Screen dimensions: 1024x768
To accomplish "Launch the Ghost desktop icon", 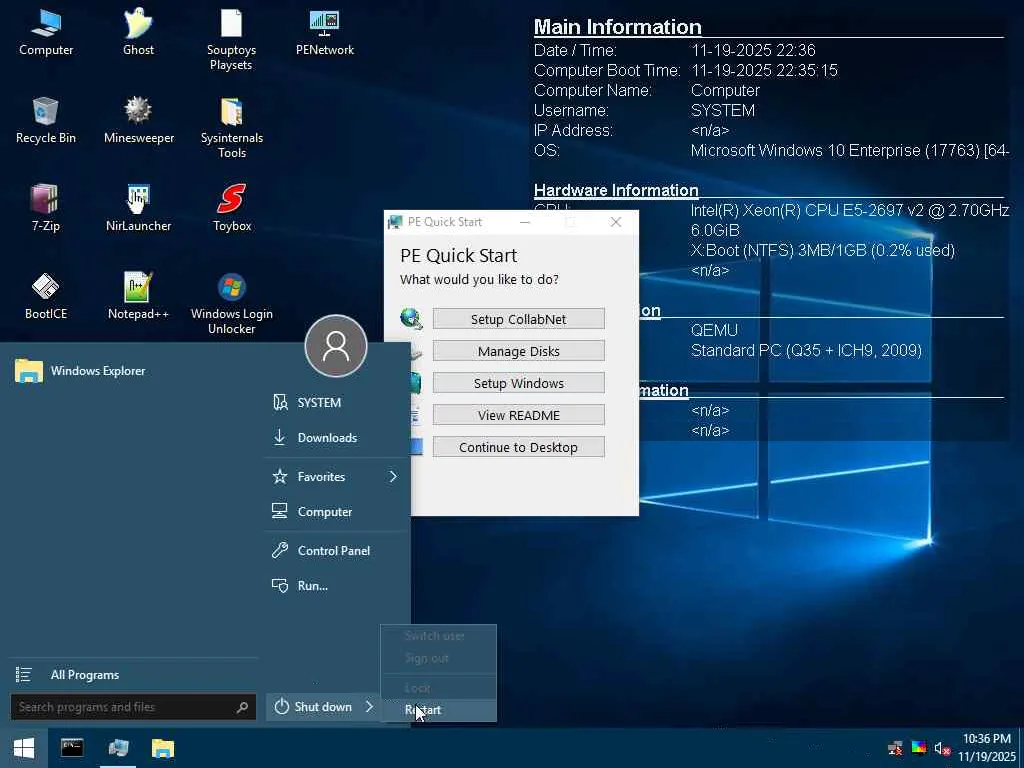I will [138, 33].
